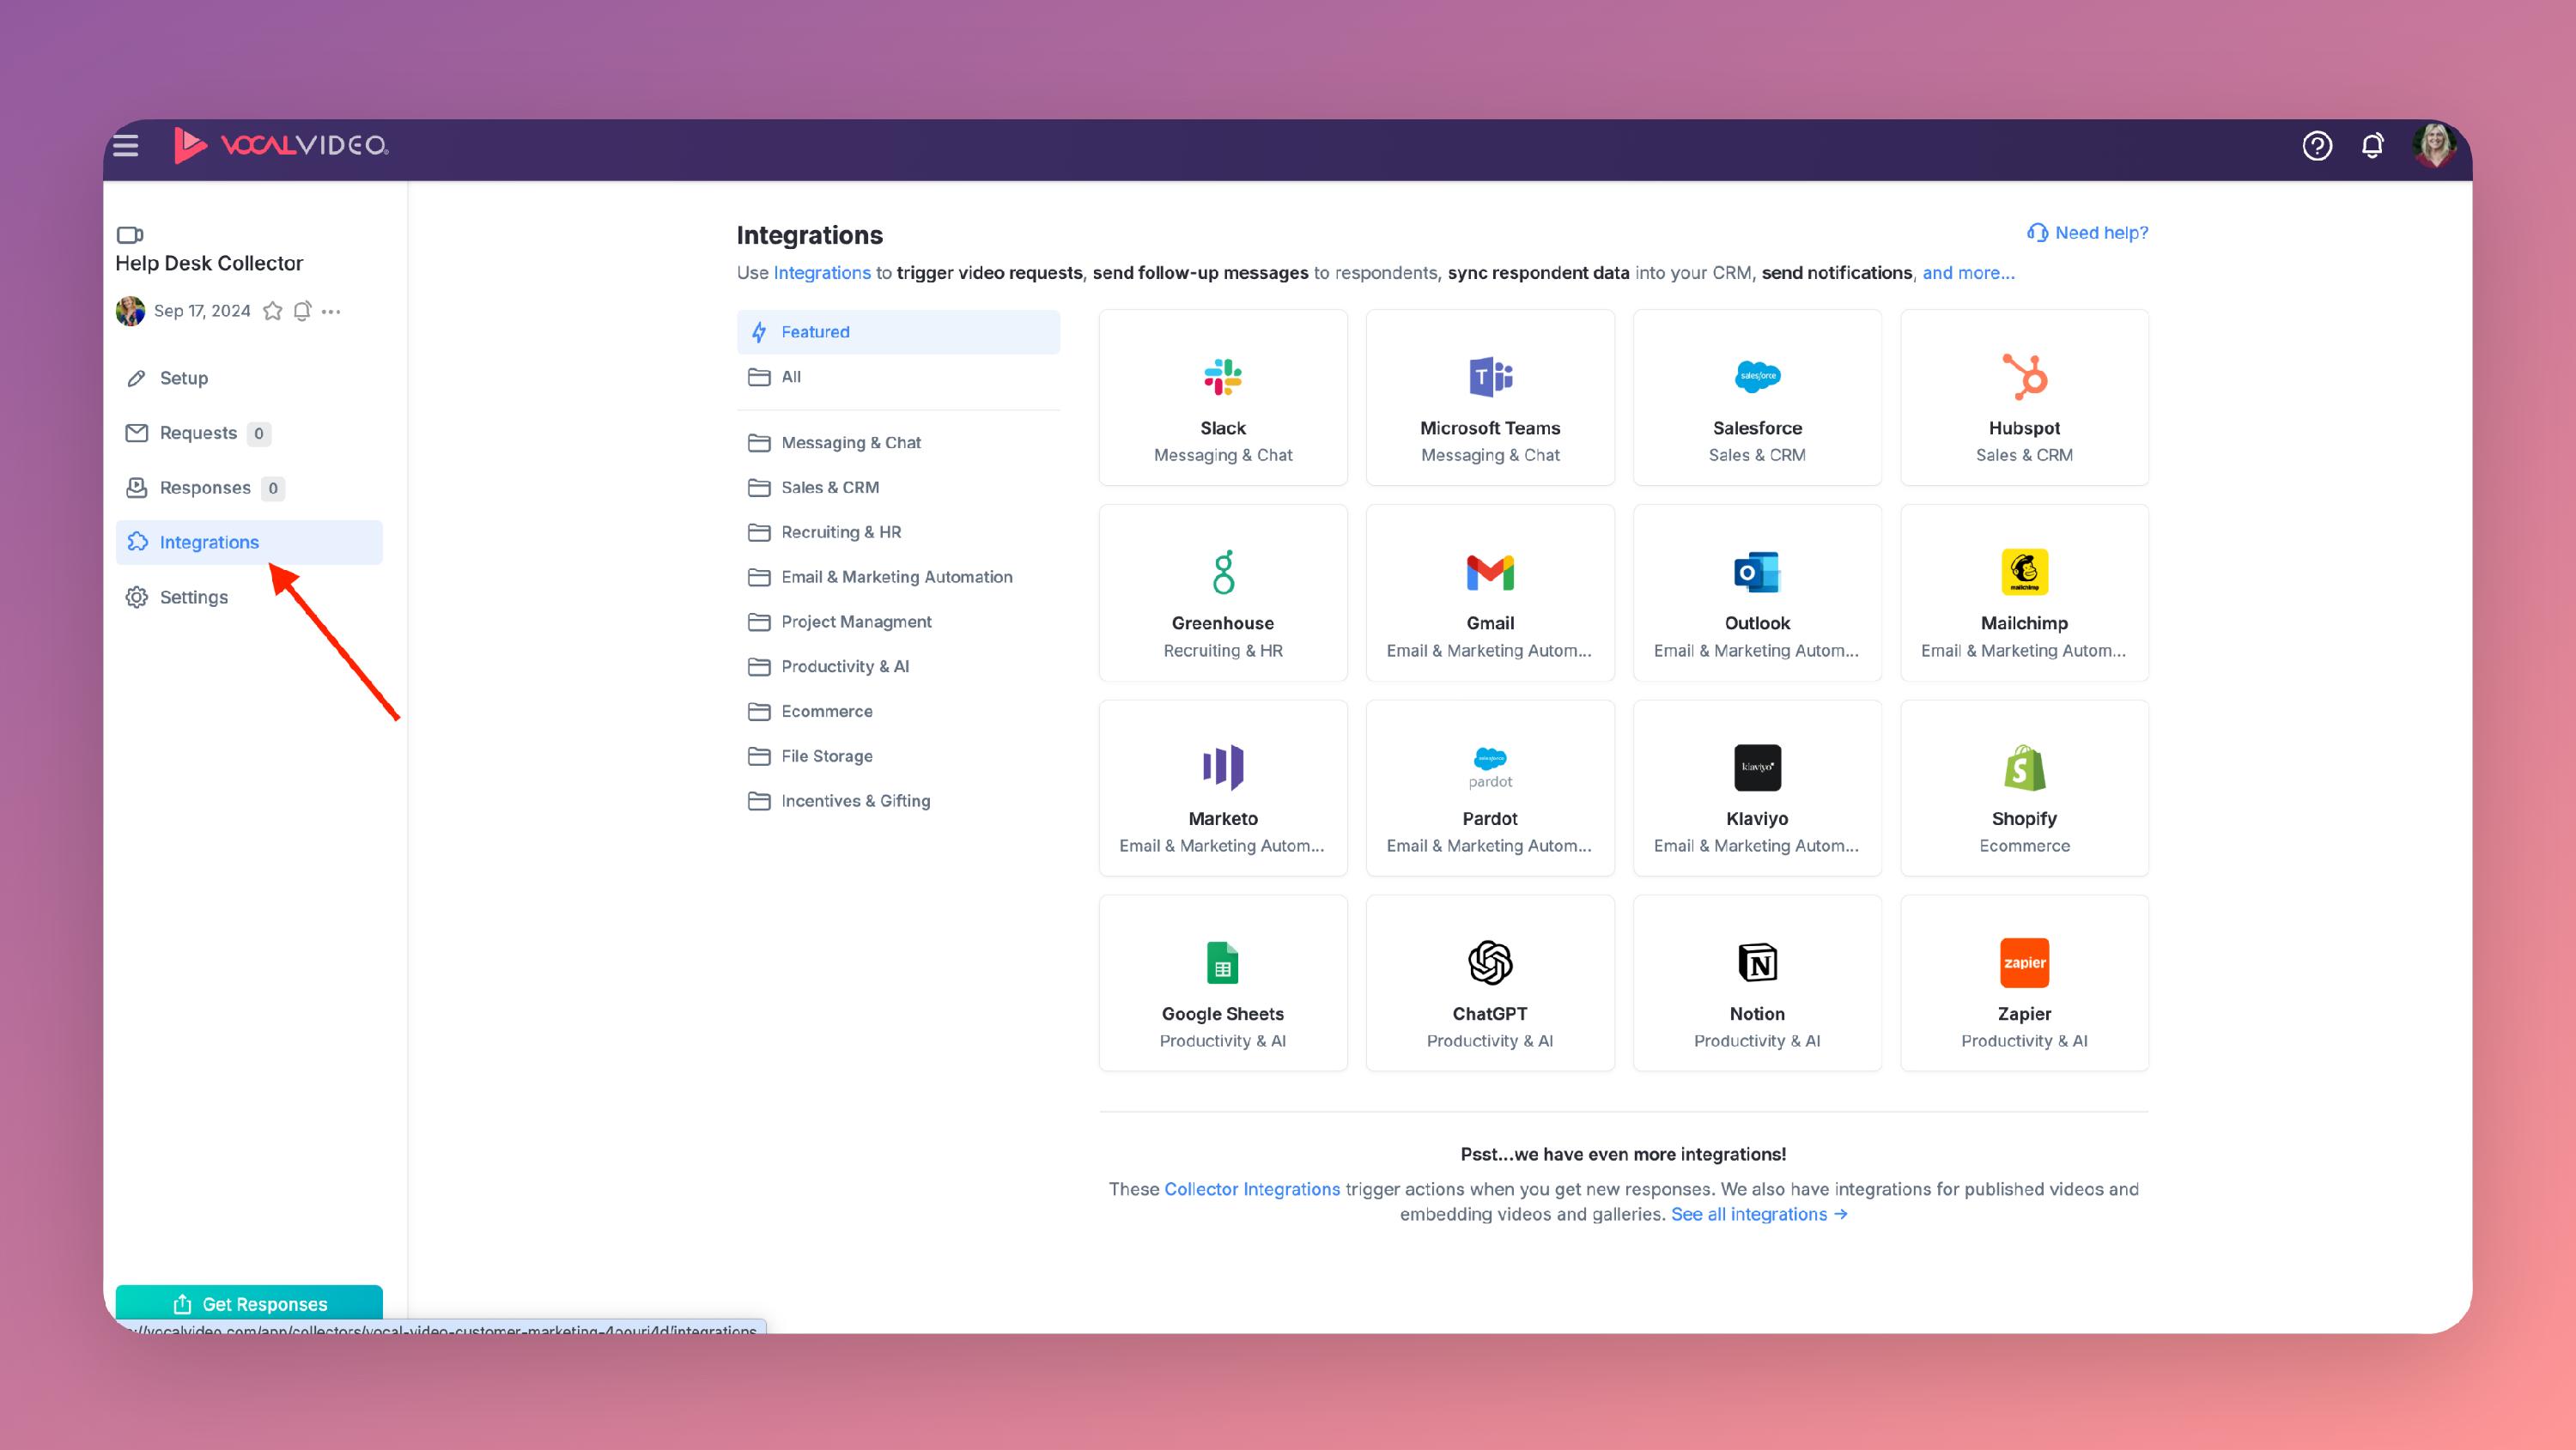This screenshot has height=1450, width=2576.
Task: Go to the Settings sidebar item
Action: coord(194,597)
